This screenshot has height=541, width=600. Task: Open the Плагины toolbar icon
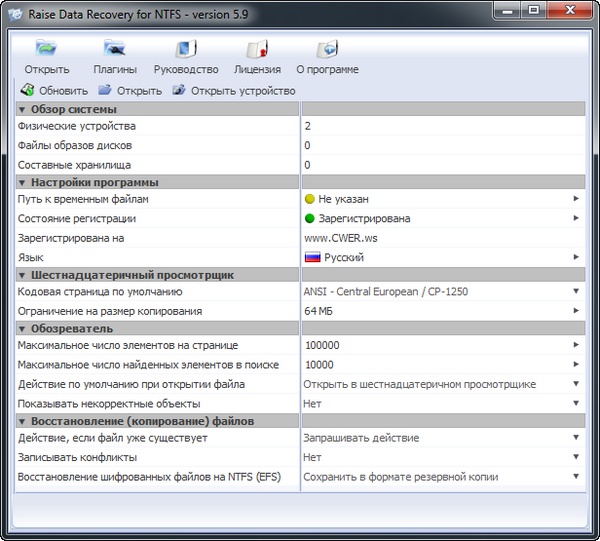(115, 49)
